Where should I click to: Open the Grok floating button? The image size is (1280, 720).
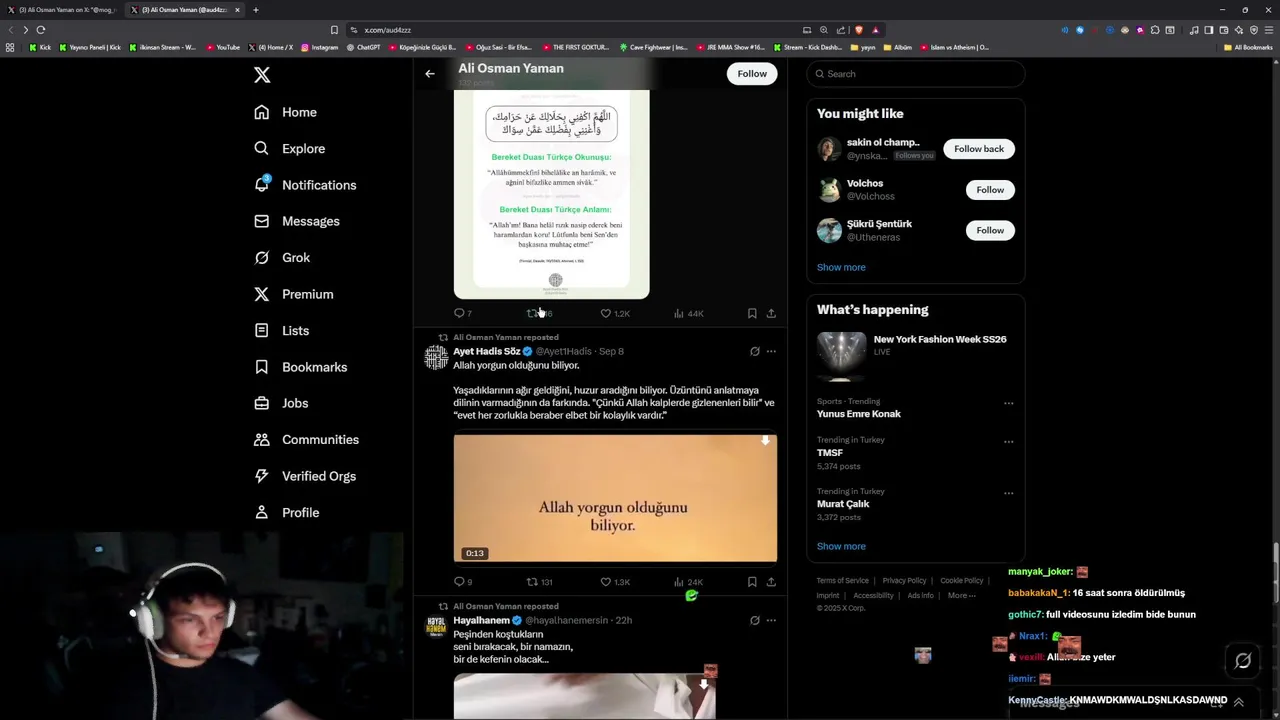1243,661
